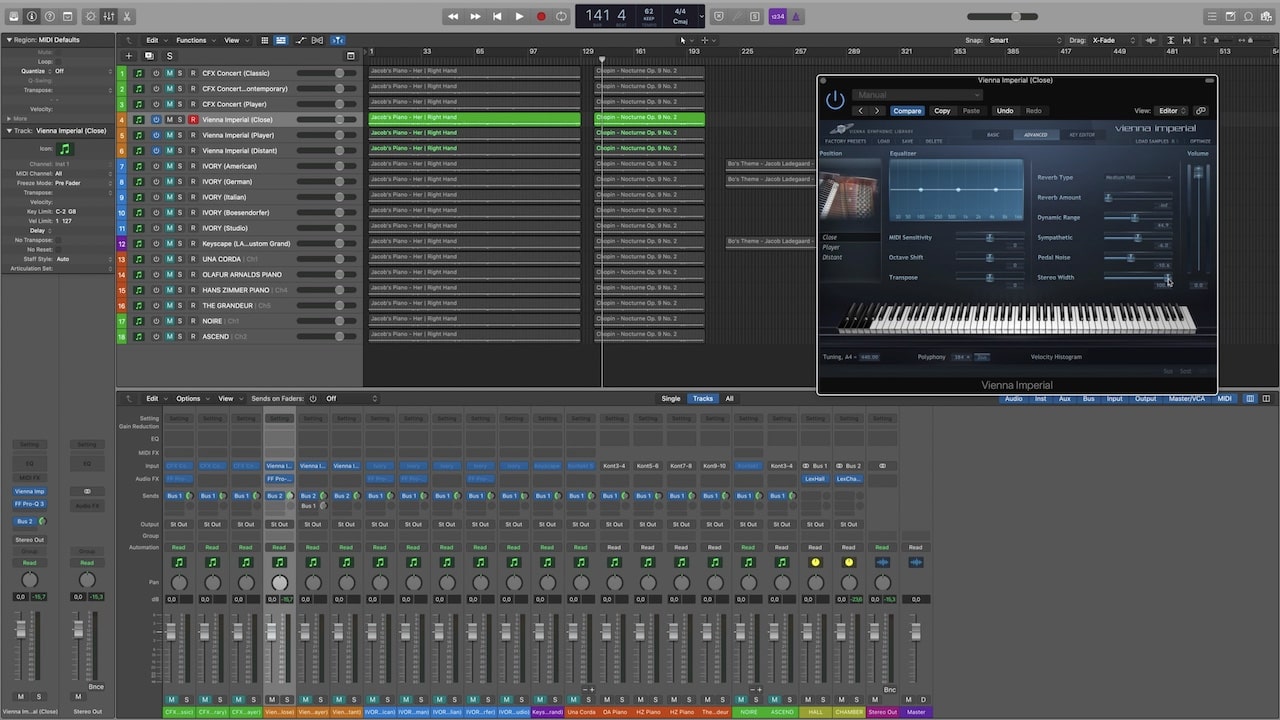This screenshot has height=720, width=1280.
Task: Open the Inspector panel icon
Action: (31, 16)
